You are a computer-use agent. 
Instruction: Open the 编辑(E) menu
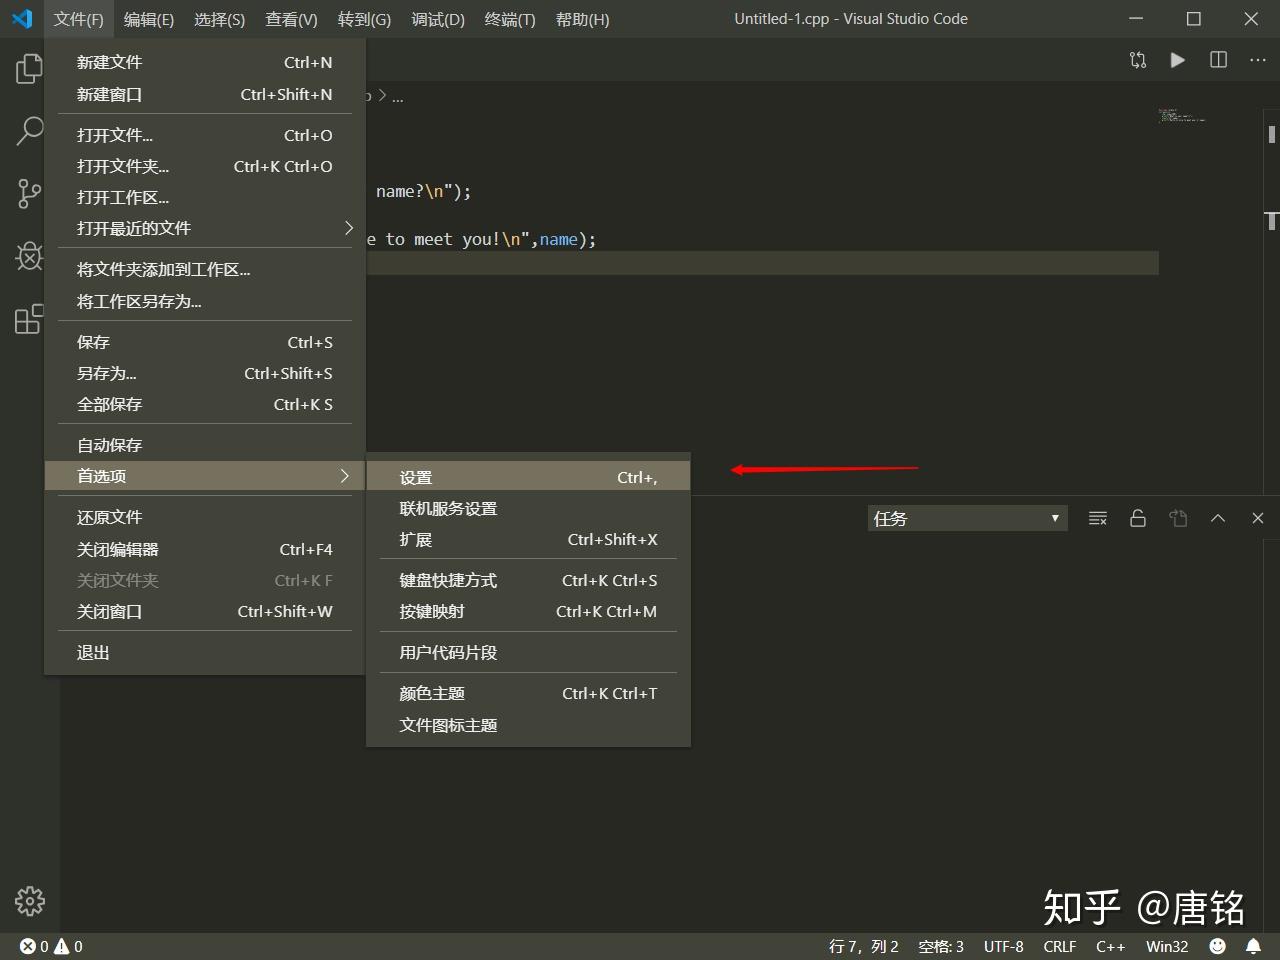click(149, 19)
